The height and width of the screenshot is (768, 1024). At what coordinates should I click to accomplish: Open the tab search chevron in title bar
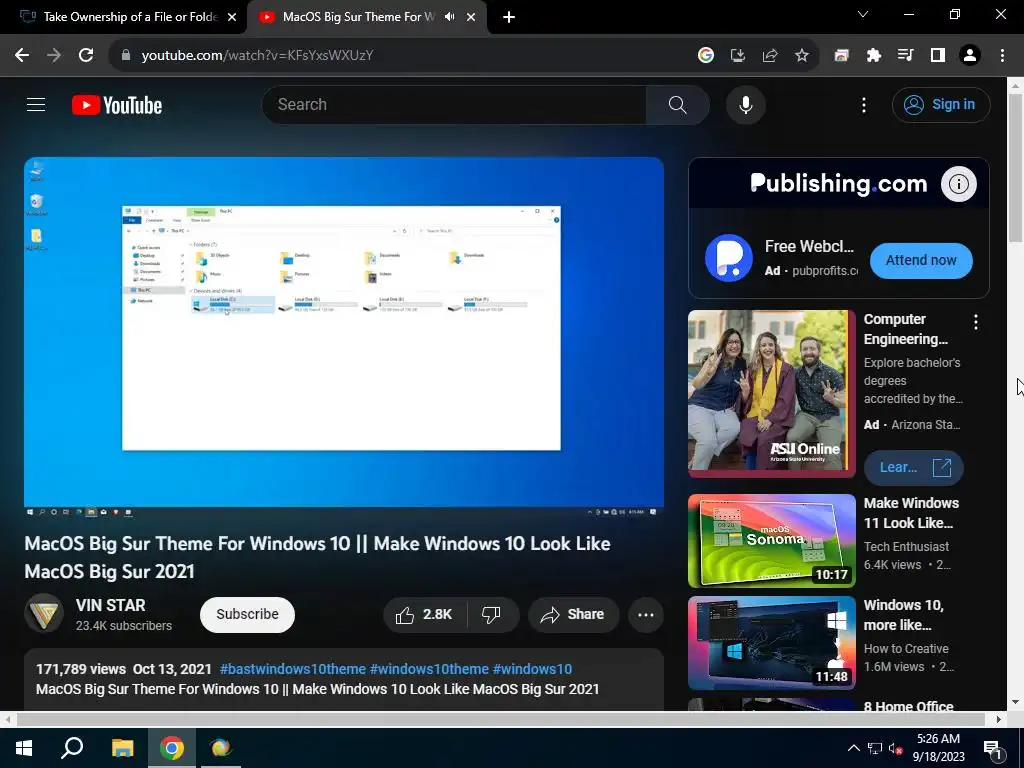pyautogui.click(x=863, y=14)
